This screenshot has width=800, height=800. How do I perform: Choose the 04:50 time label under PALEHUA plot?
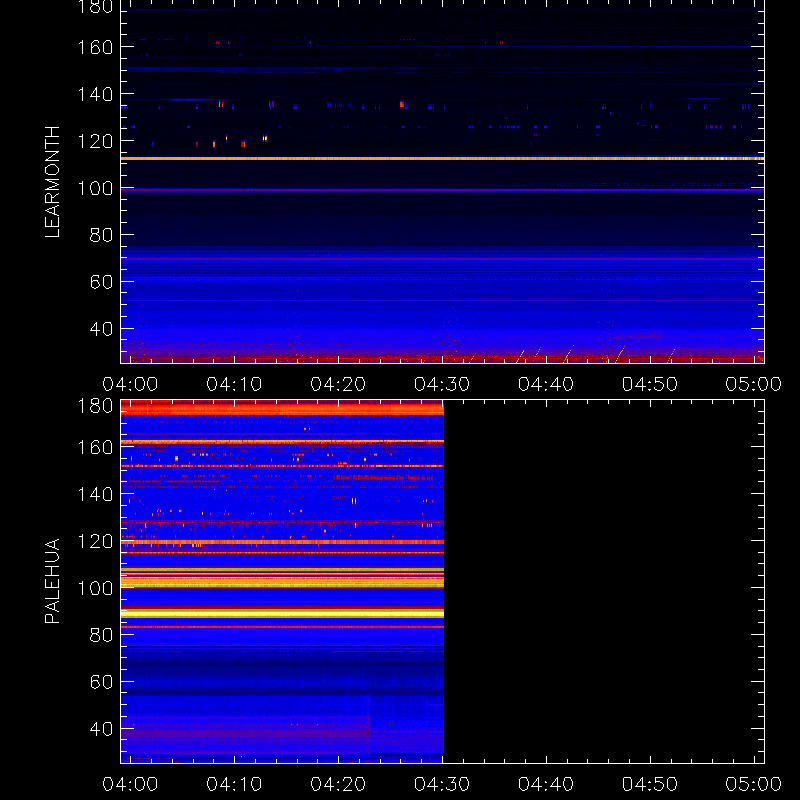(x=650, y=784)
